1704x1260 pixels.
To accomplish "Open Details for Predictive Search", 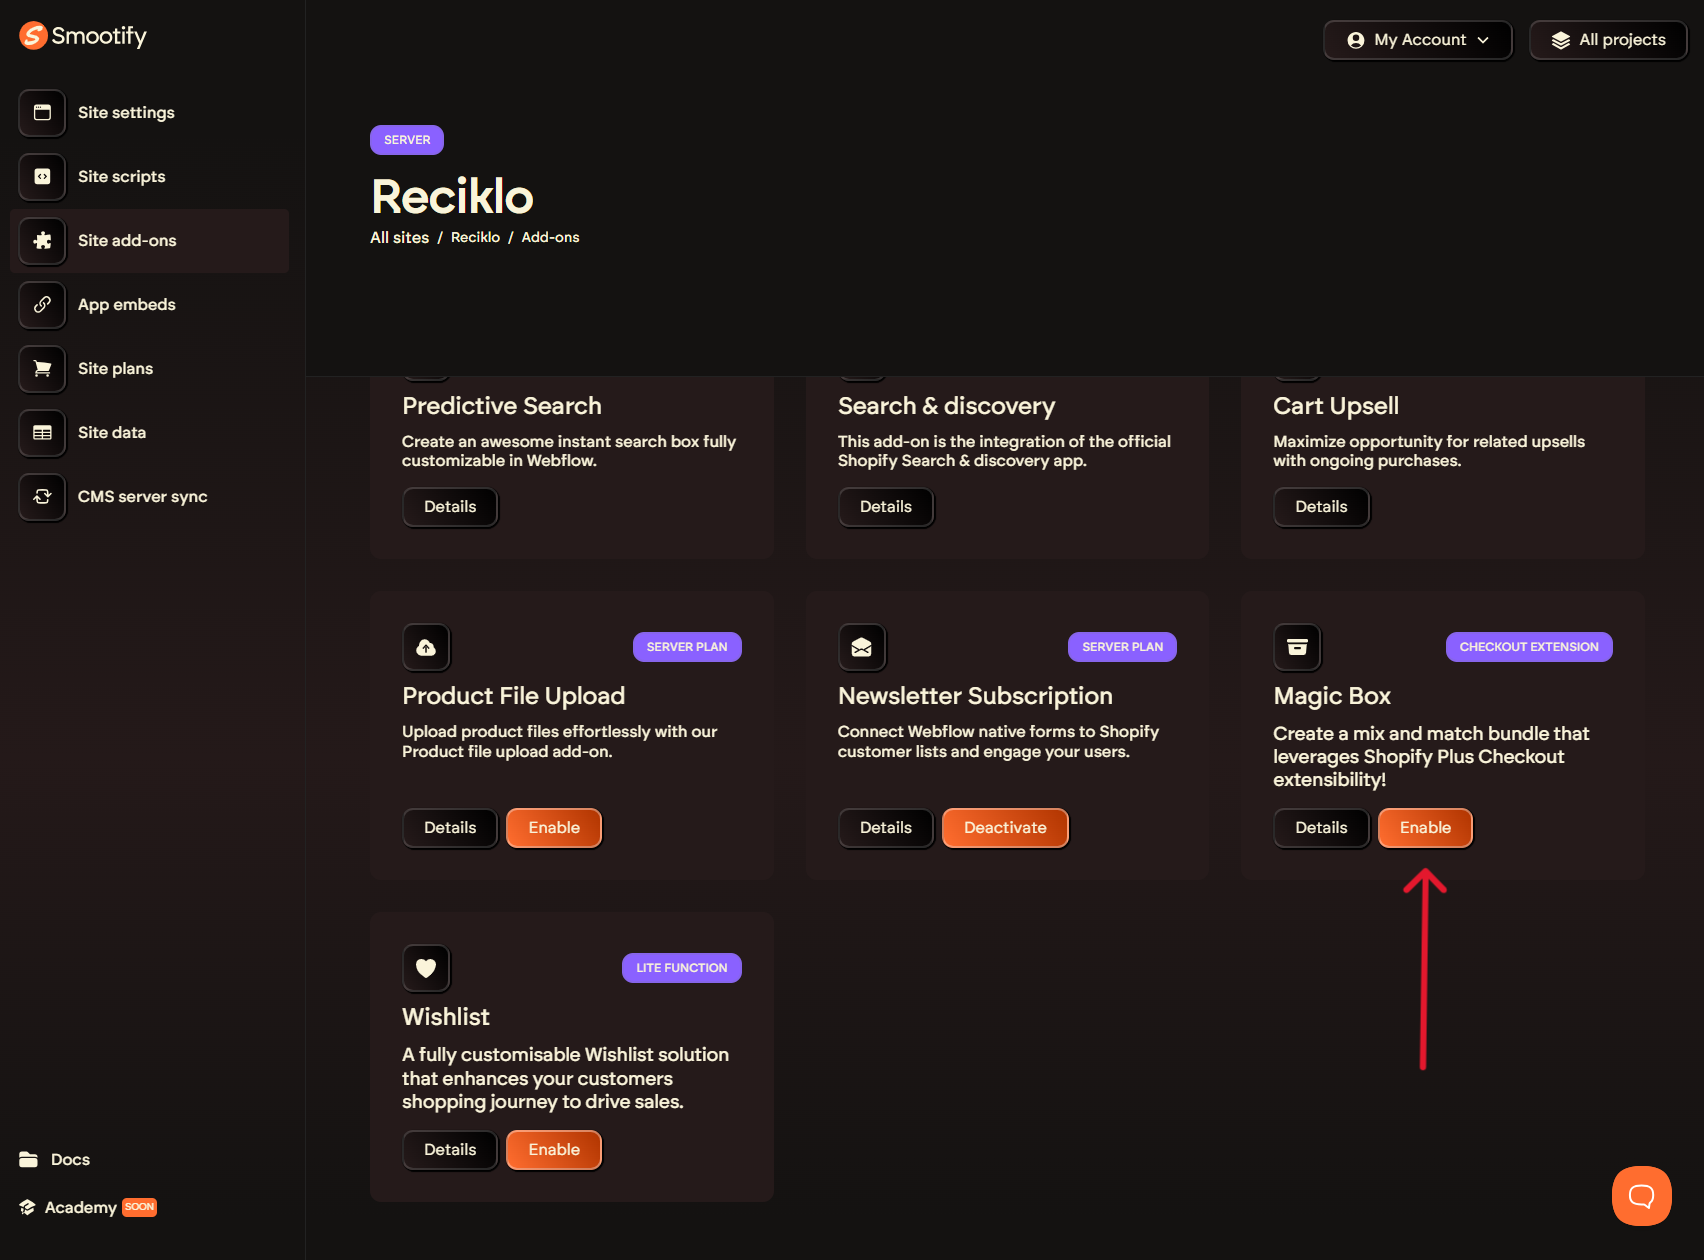I will tap(450, 507).
